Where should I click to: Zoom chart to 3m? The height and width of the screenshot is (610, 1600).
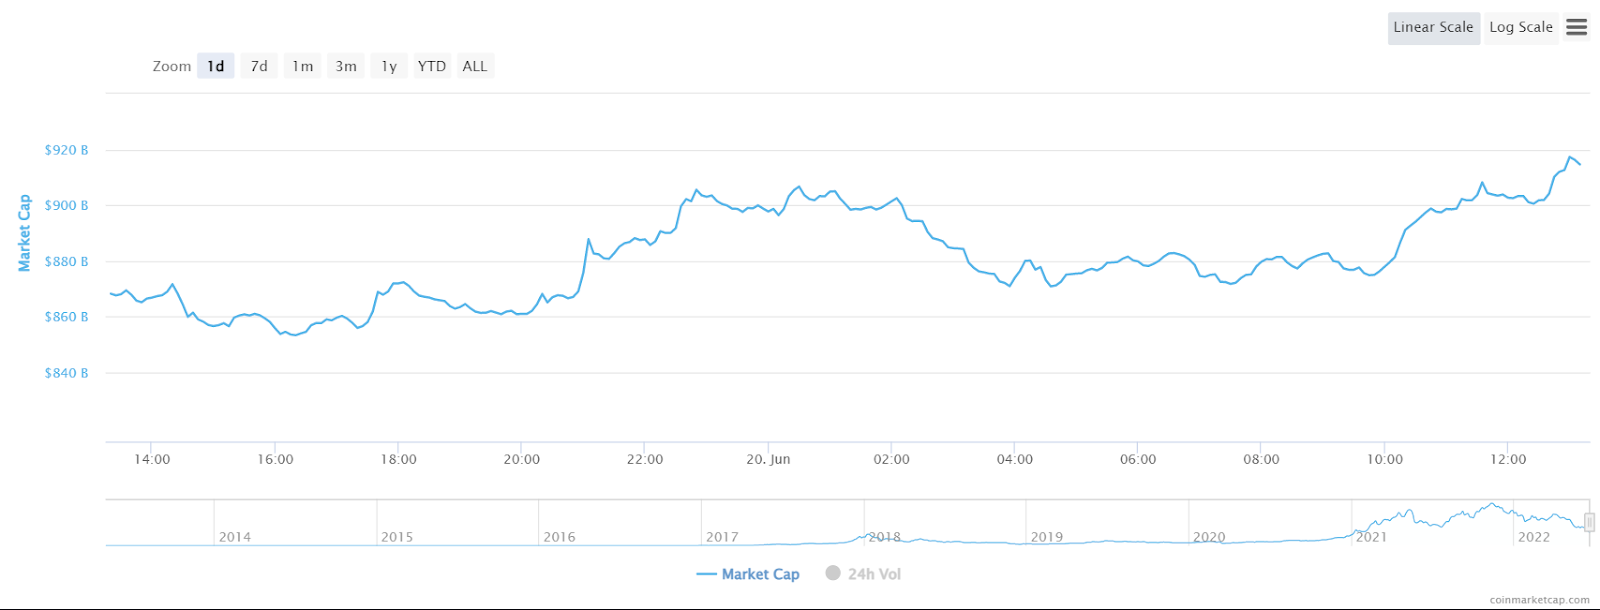(346, 66)
